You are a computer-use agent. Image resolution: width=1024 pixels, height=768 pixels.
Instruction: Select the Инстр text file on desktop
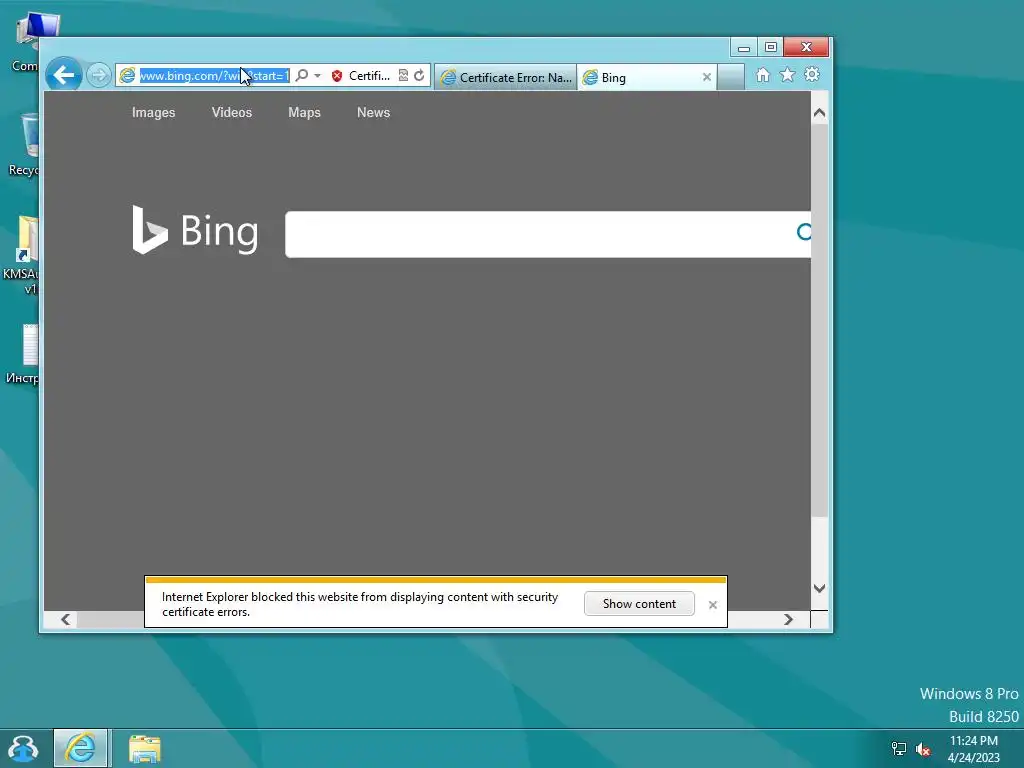tap(23, 353)
